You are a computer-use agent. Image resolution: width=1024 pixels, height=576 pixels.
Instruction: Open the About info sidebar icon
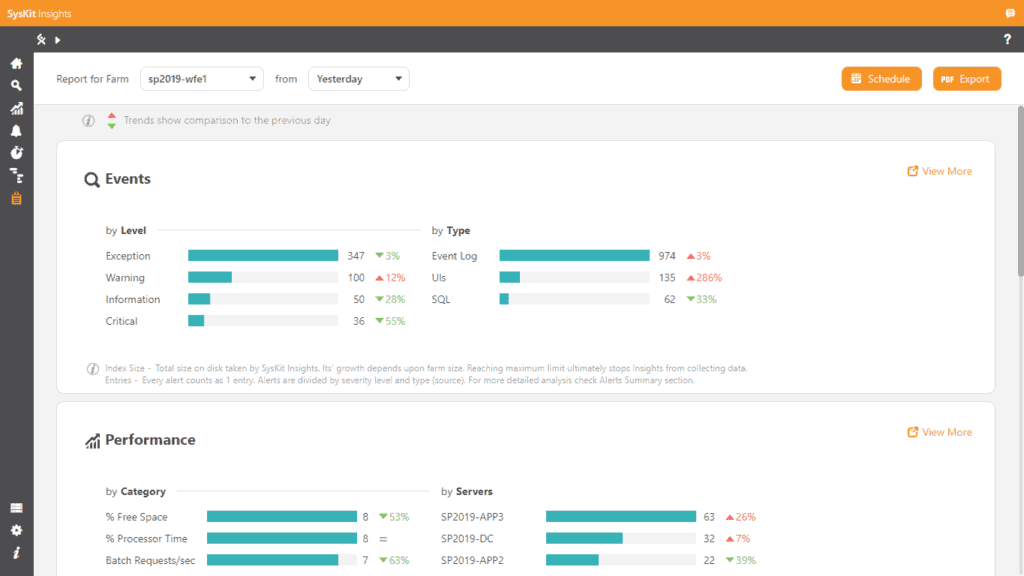tap(16, 553)
